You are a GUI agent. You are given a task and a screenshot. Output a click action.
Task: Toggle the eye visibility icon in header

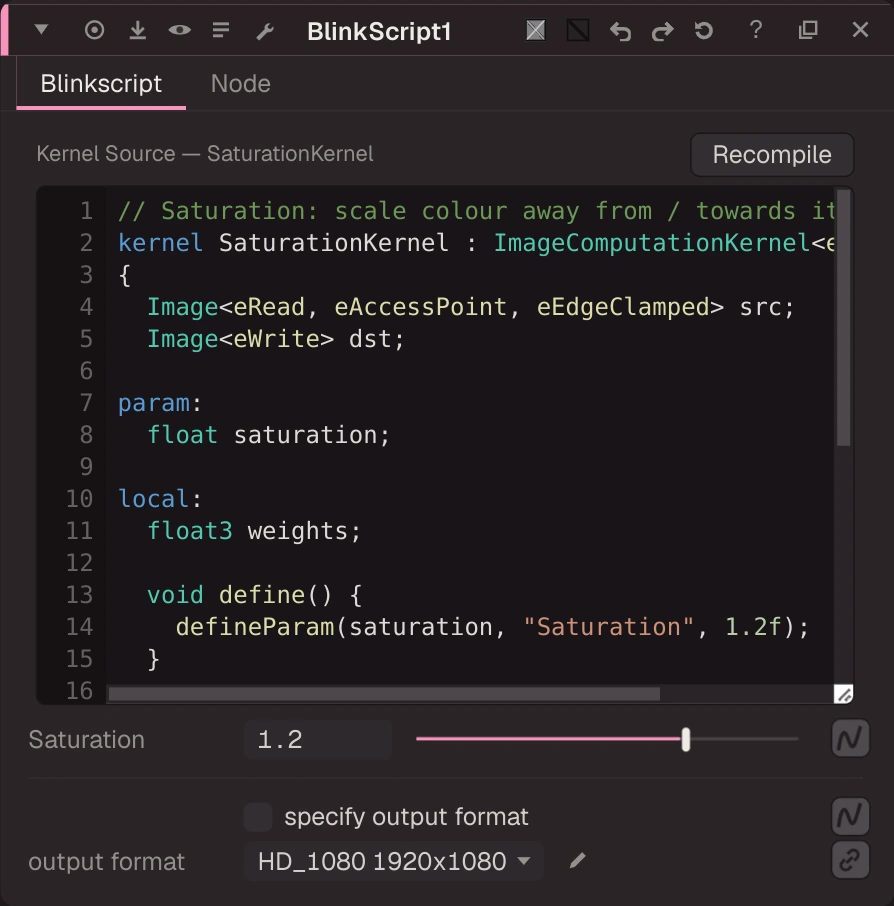pyautogui.click(x=180, y=30)
